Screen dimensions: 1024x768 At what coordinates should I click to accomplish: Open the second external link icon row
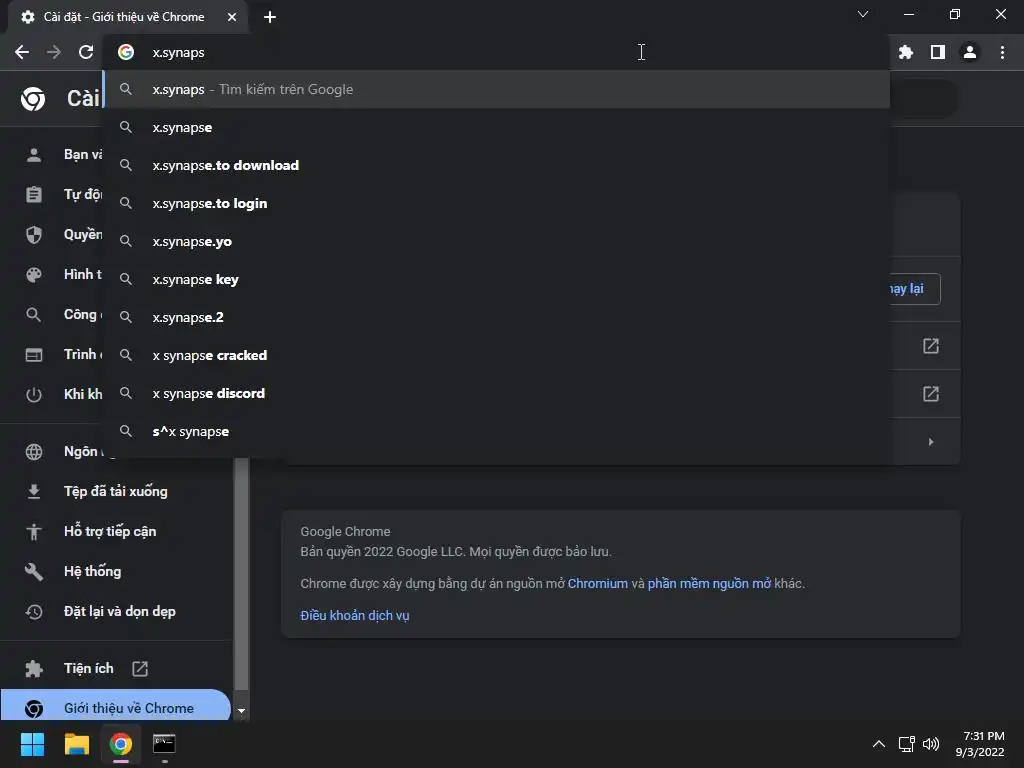(931, 394)
